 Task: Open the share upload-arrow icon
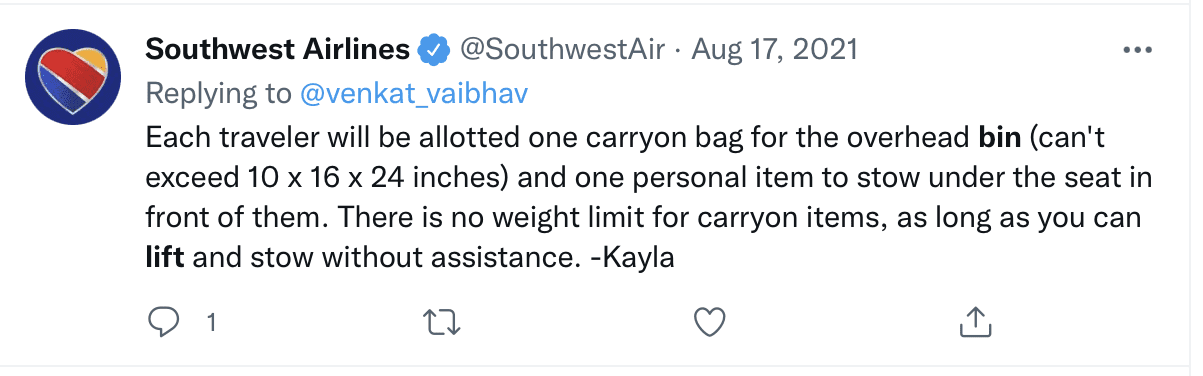(974, 321)
